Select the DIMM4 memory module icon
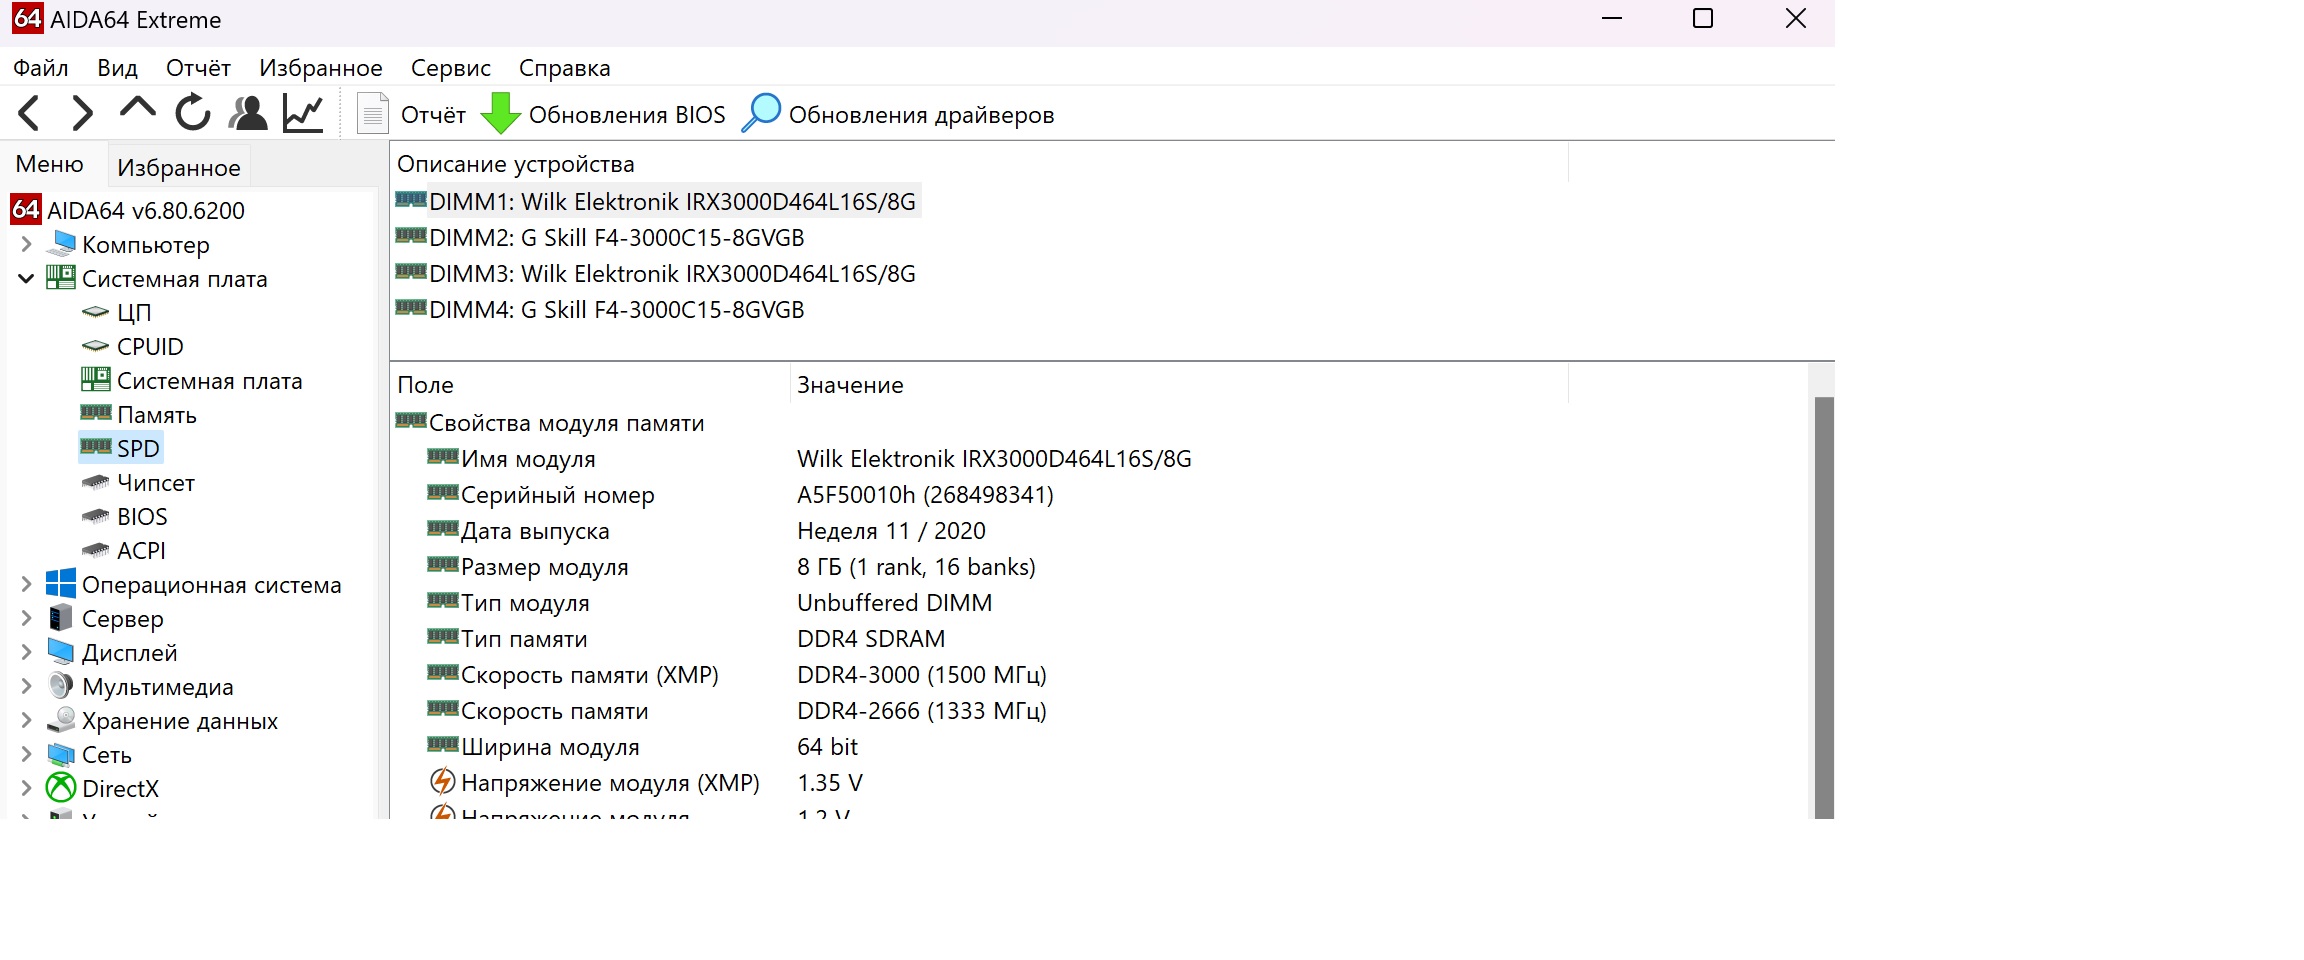This screenshot has height=960, width=2304. coord(411,308)
